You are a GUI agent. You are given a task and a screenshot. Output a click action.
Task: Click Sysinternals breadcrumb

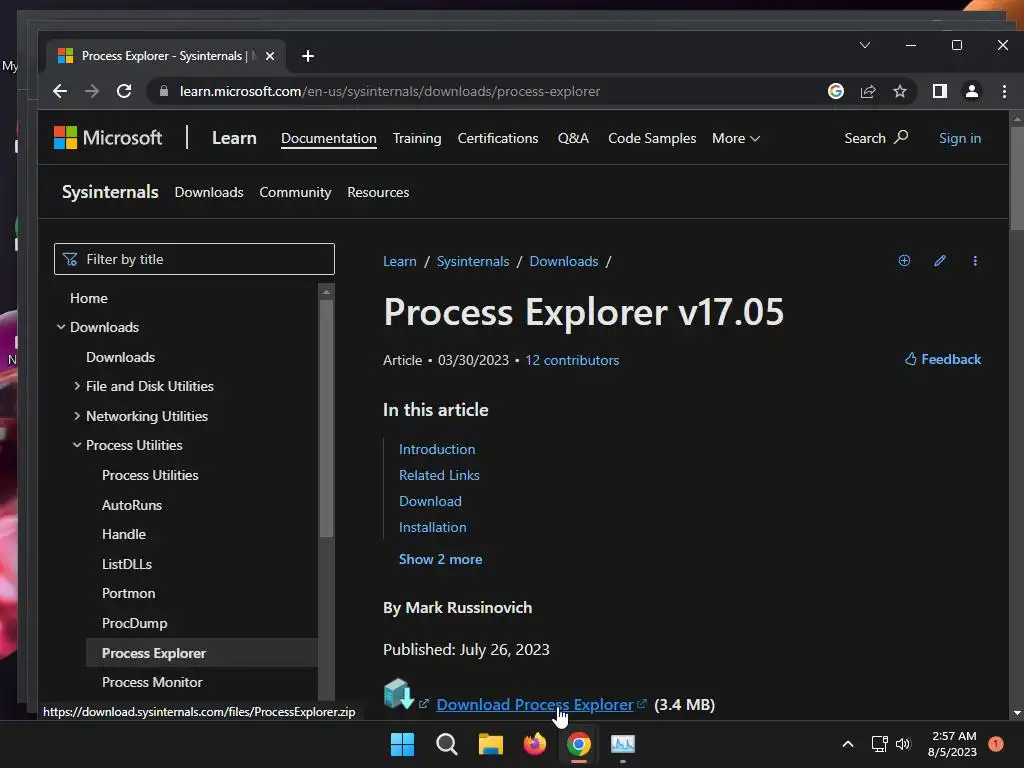tap(473, 261)
